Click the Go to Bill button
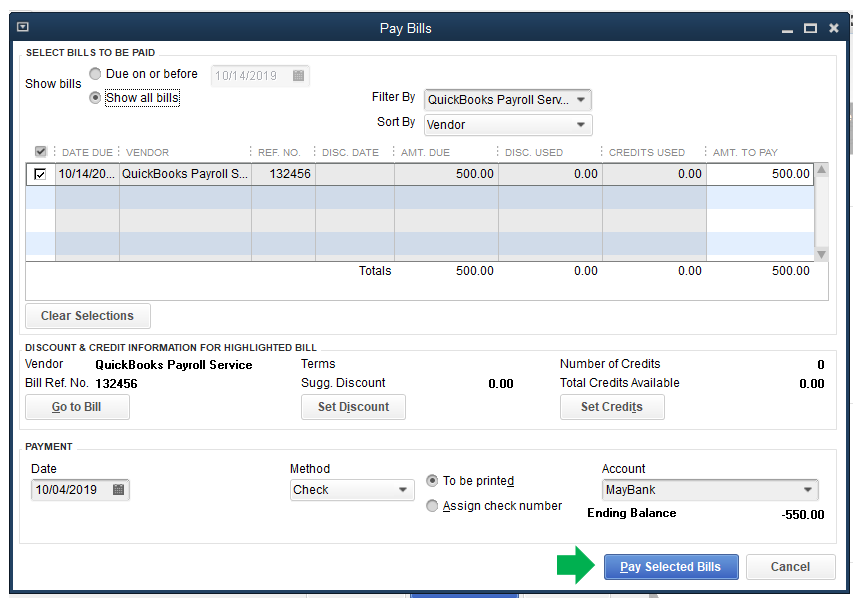The height and width of the screenshot is (605, 866). tap(77, 407)
